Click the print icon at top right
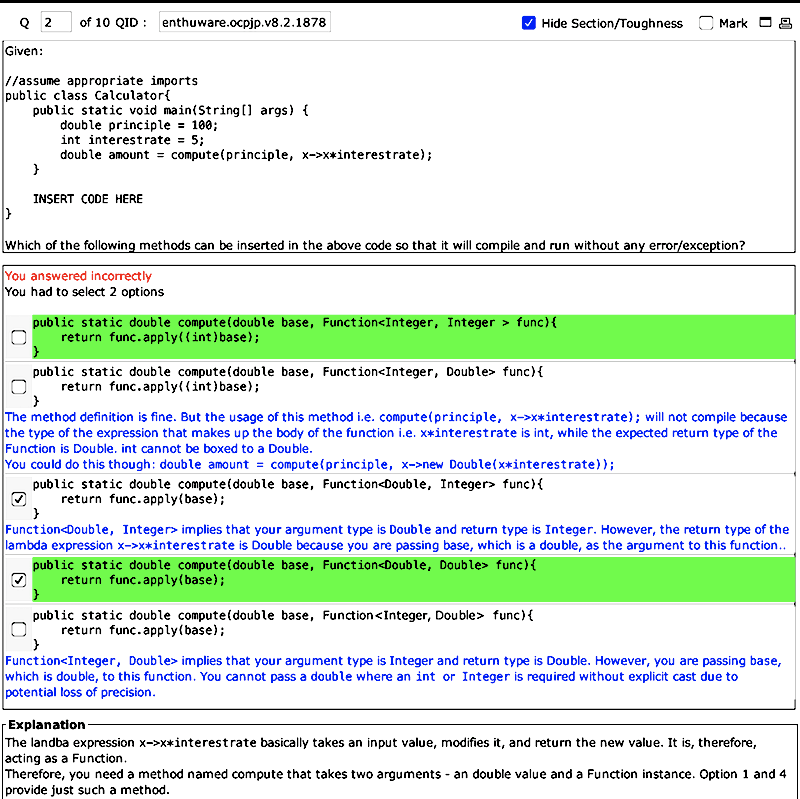800x799 pixels. coord(785,22)
